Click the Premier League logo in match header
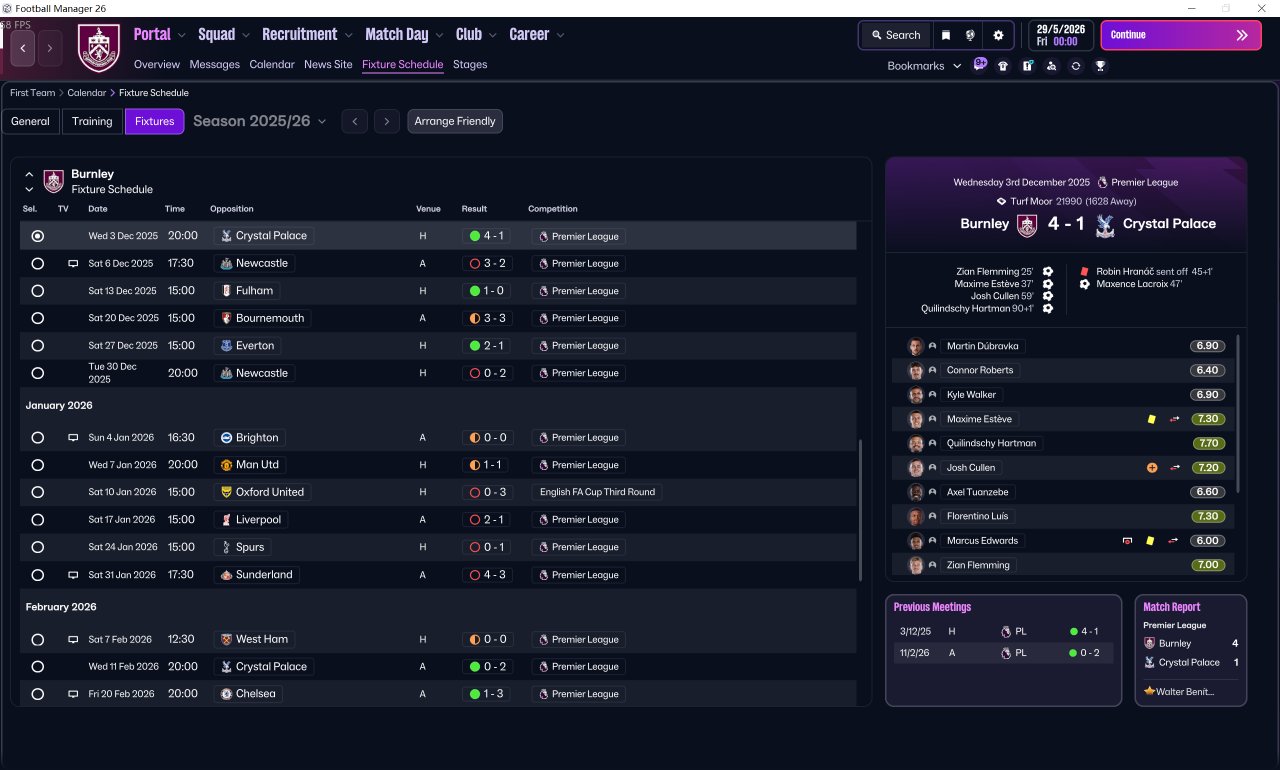 coord(1102,183)
